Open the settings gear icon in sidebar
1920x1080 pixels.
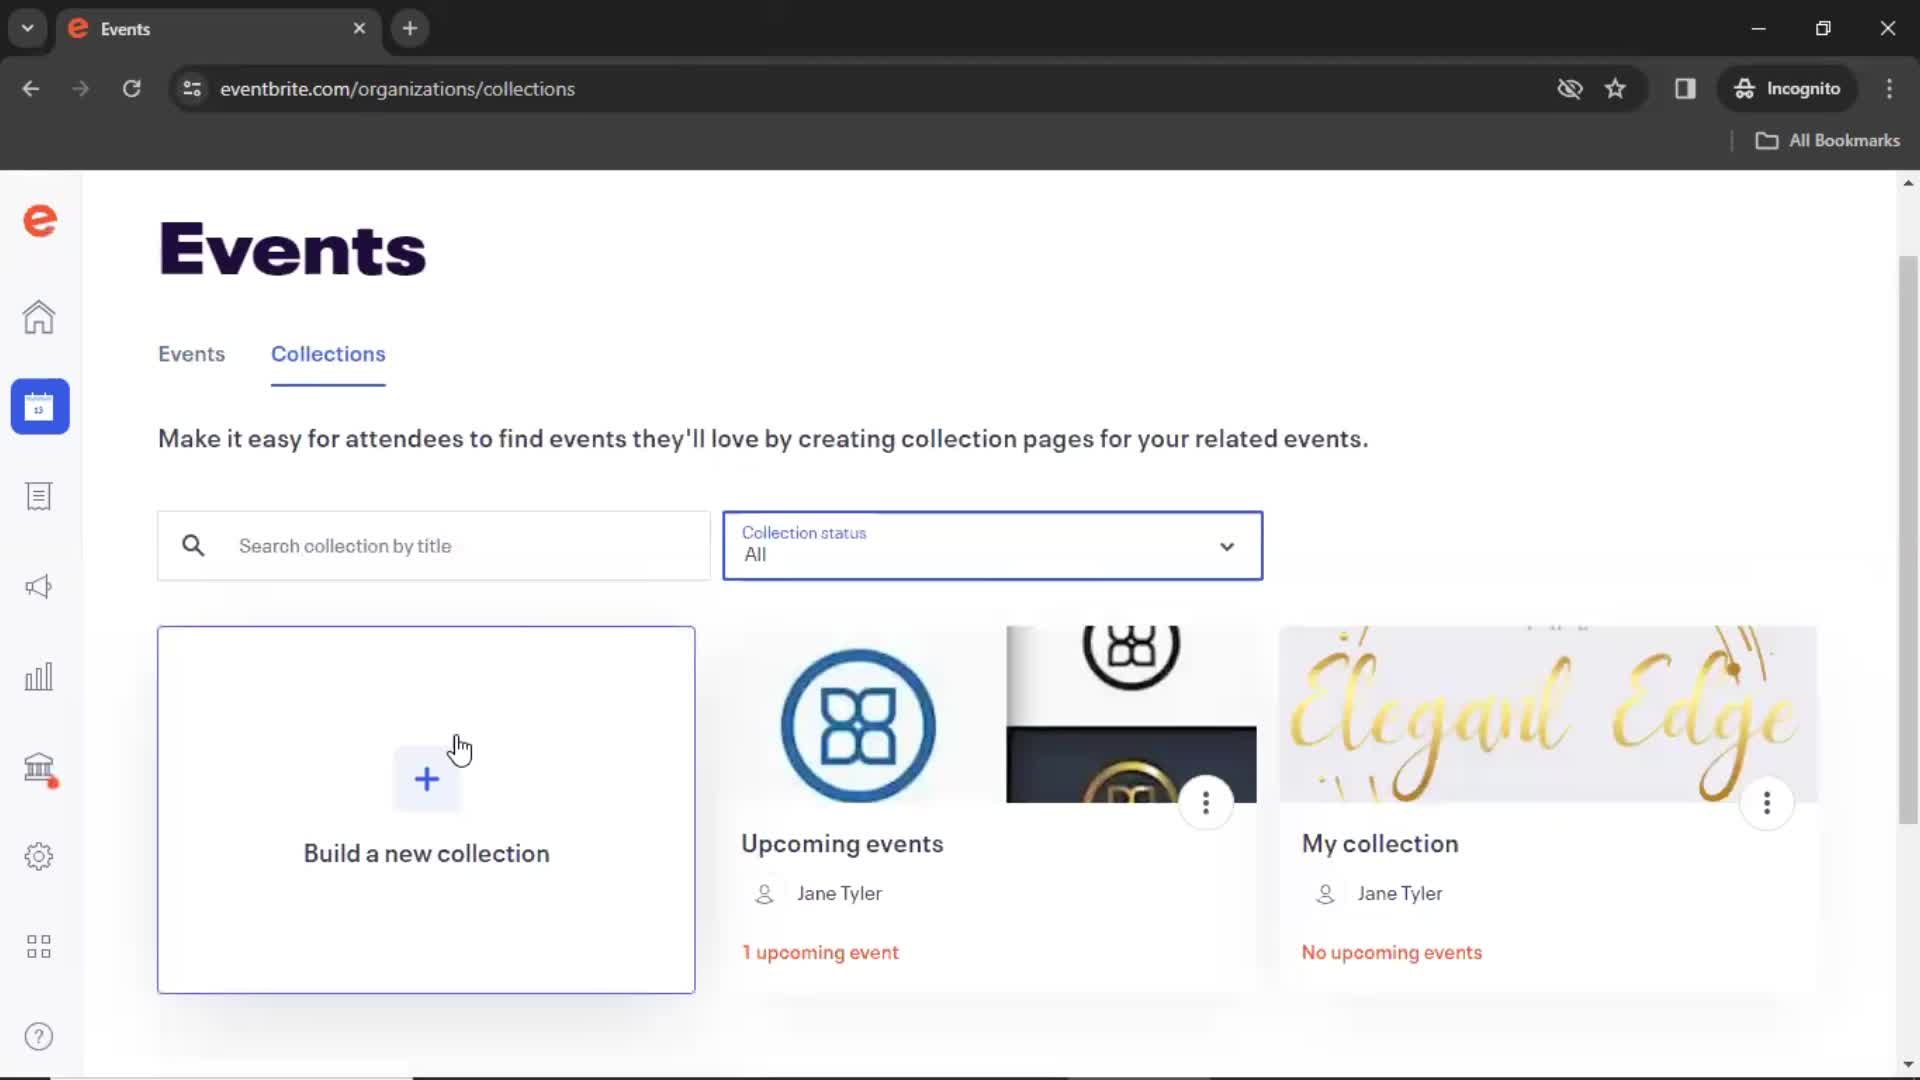click(x=38, y=857)
